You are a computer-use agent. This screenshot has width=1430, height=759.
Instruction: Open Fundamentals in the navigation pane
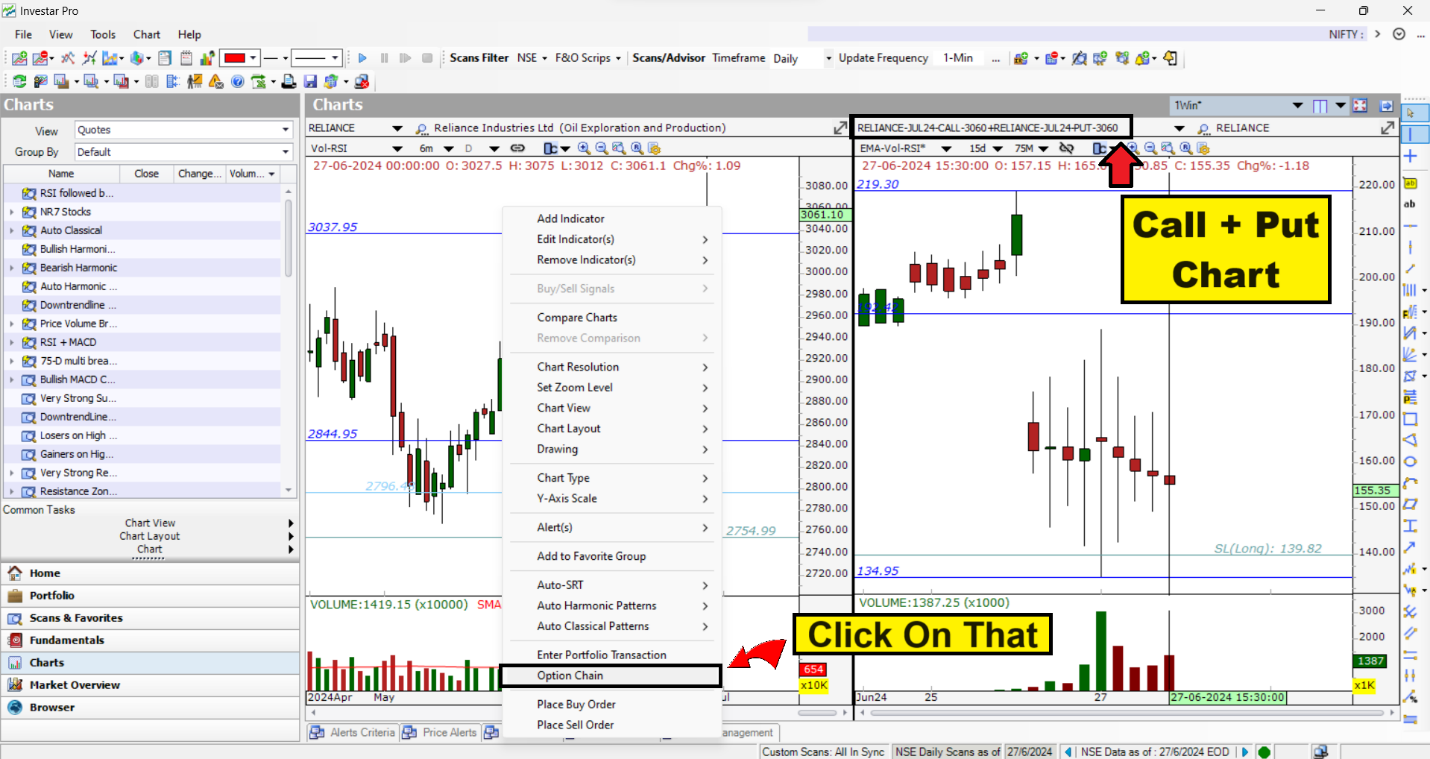tap(66, 640)
